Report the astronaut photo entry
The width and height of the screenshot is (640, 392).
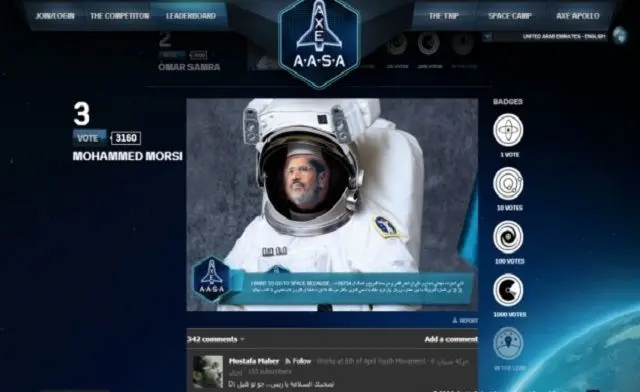pos(465,321)
